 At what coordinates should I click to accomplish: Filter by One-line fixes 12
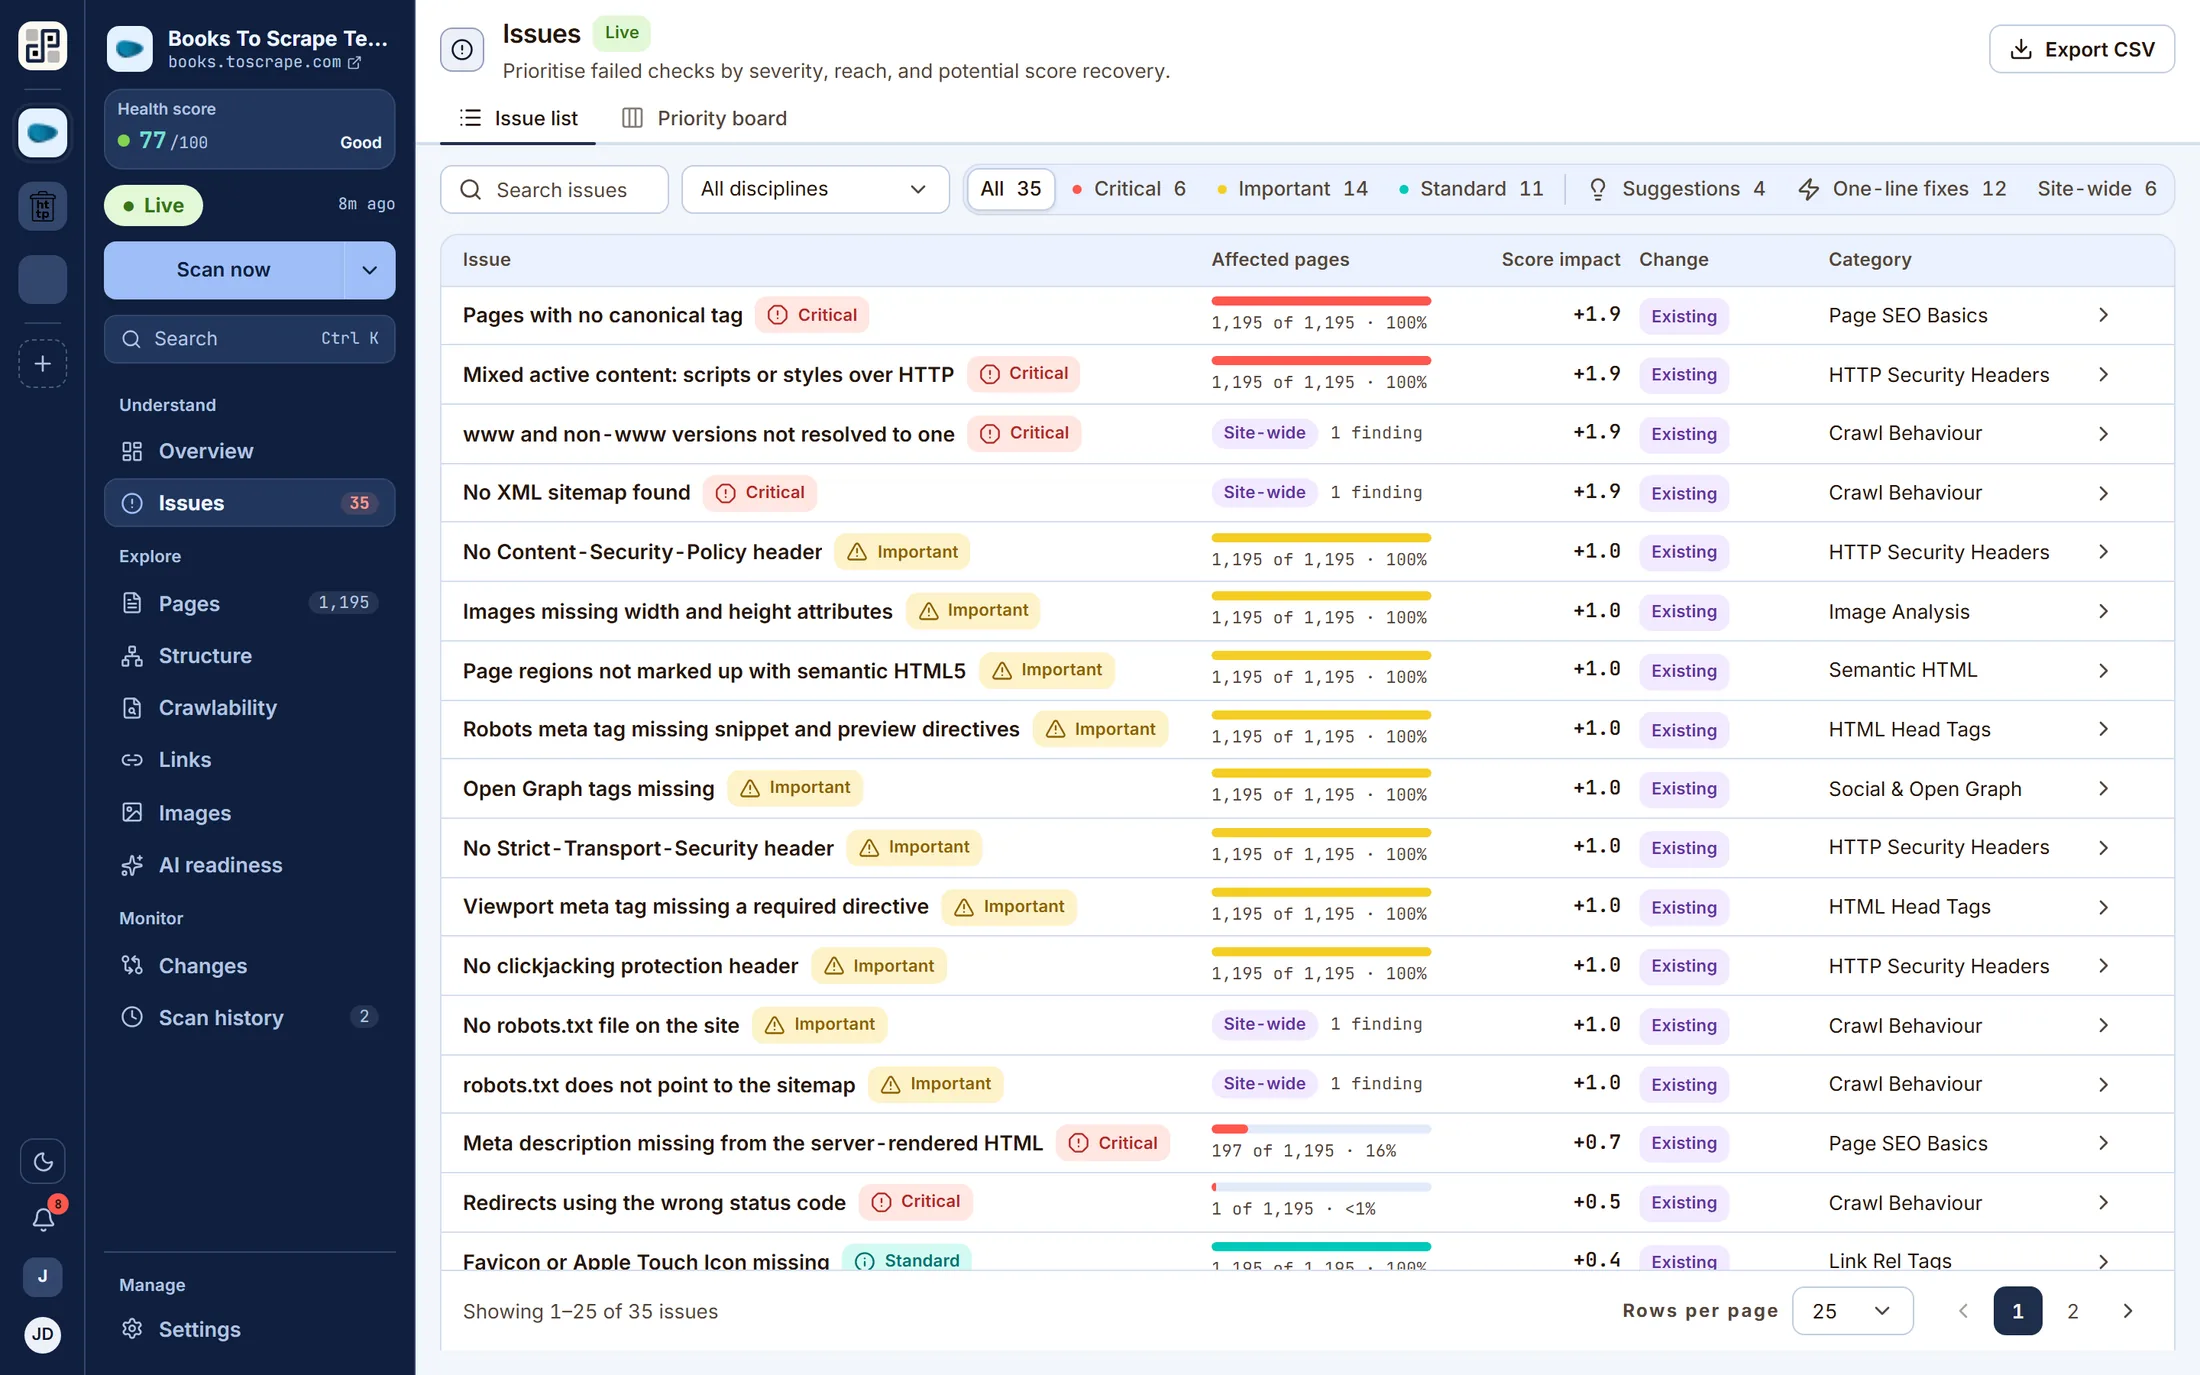pos(1902,189)
